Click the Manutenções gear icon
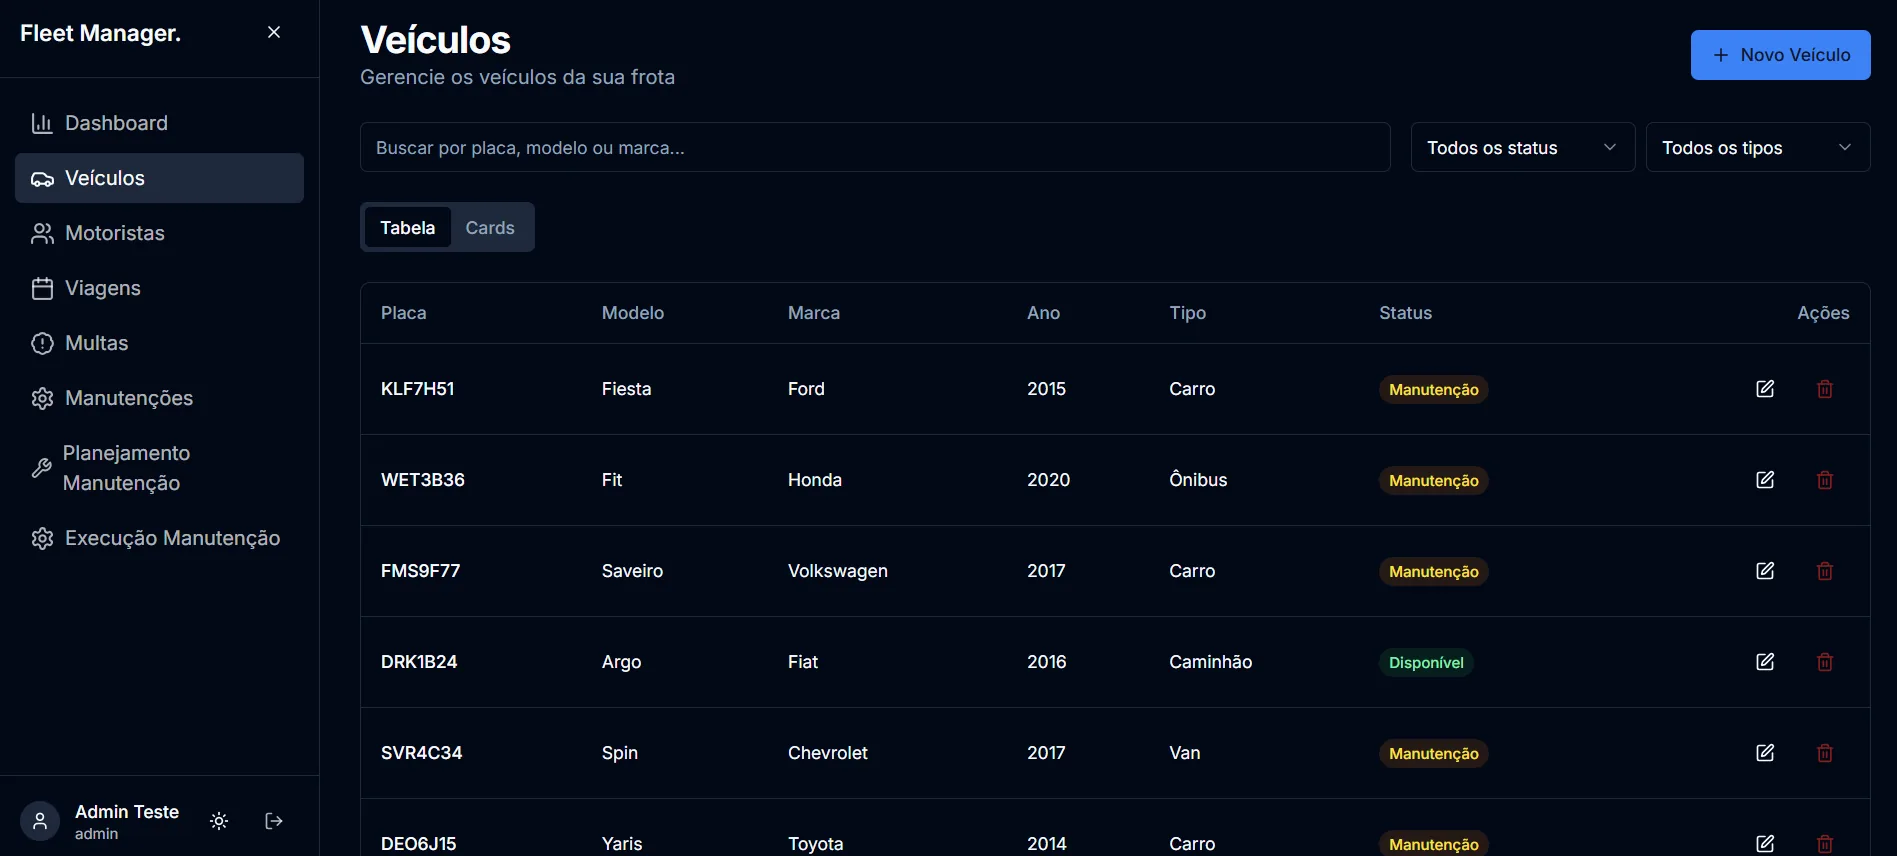This screenshot has height=856, width=1897. [x=42, y=398]
